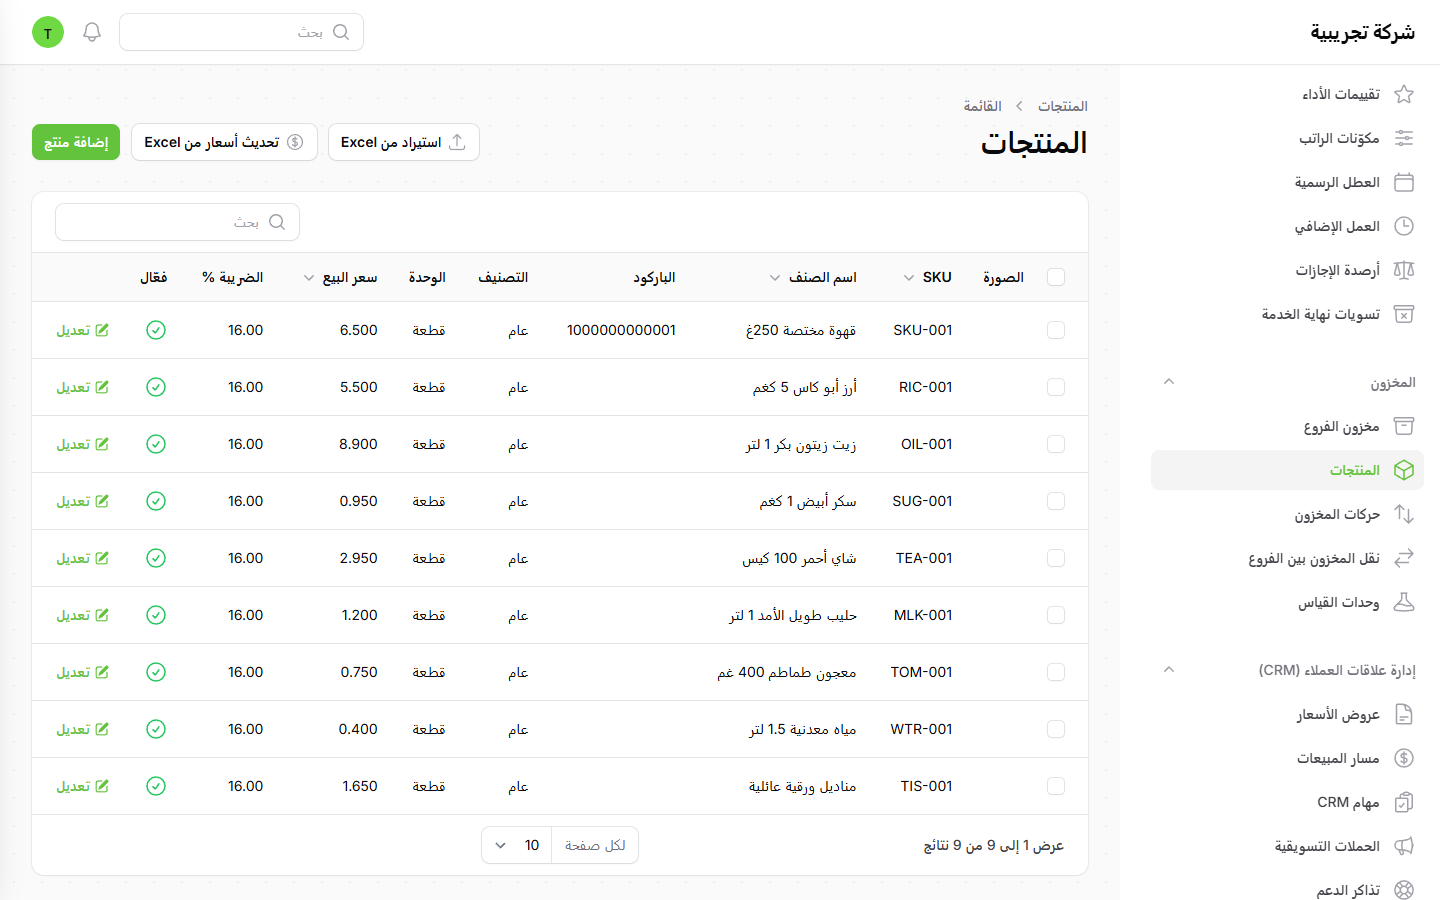
Task: Focus the top global search field
Action: (241, 32)
